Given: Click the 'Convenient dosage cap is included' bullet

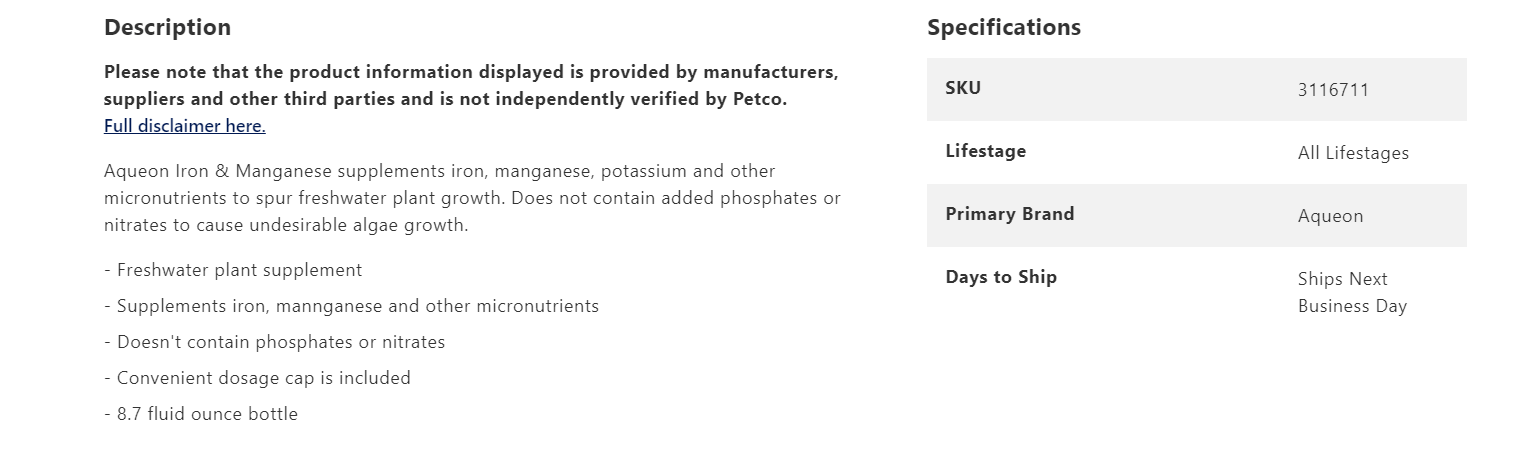Looking at the screenshot, I should [263, 378].
